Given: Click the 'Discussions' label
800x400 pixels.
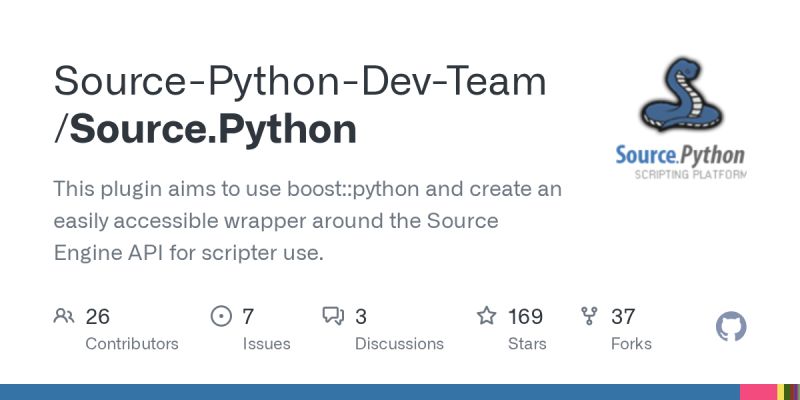Looking at the screenshot, I should pos(399,344).
